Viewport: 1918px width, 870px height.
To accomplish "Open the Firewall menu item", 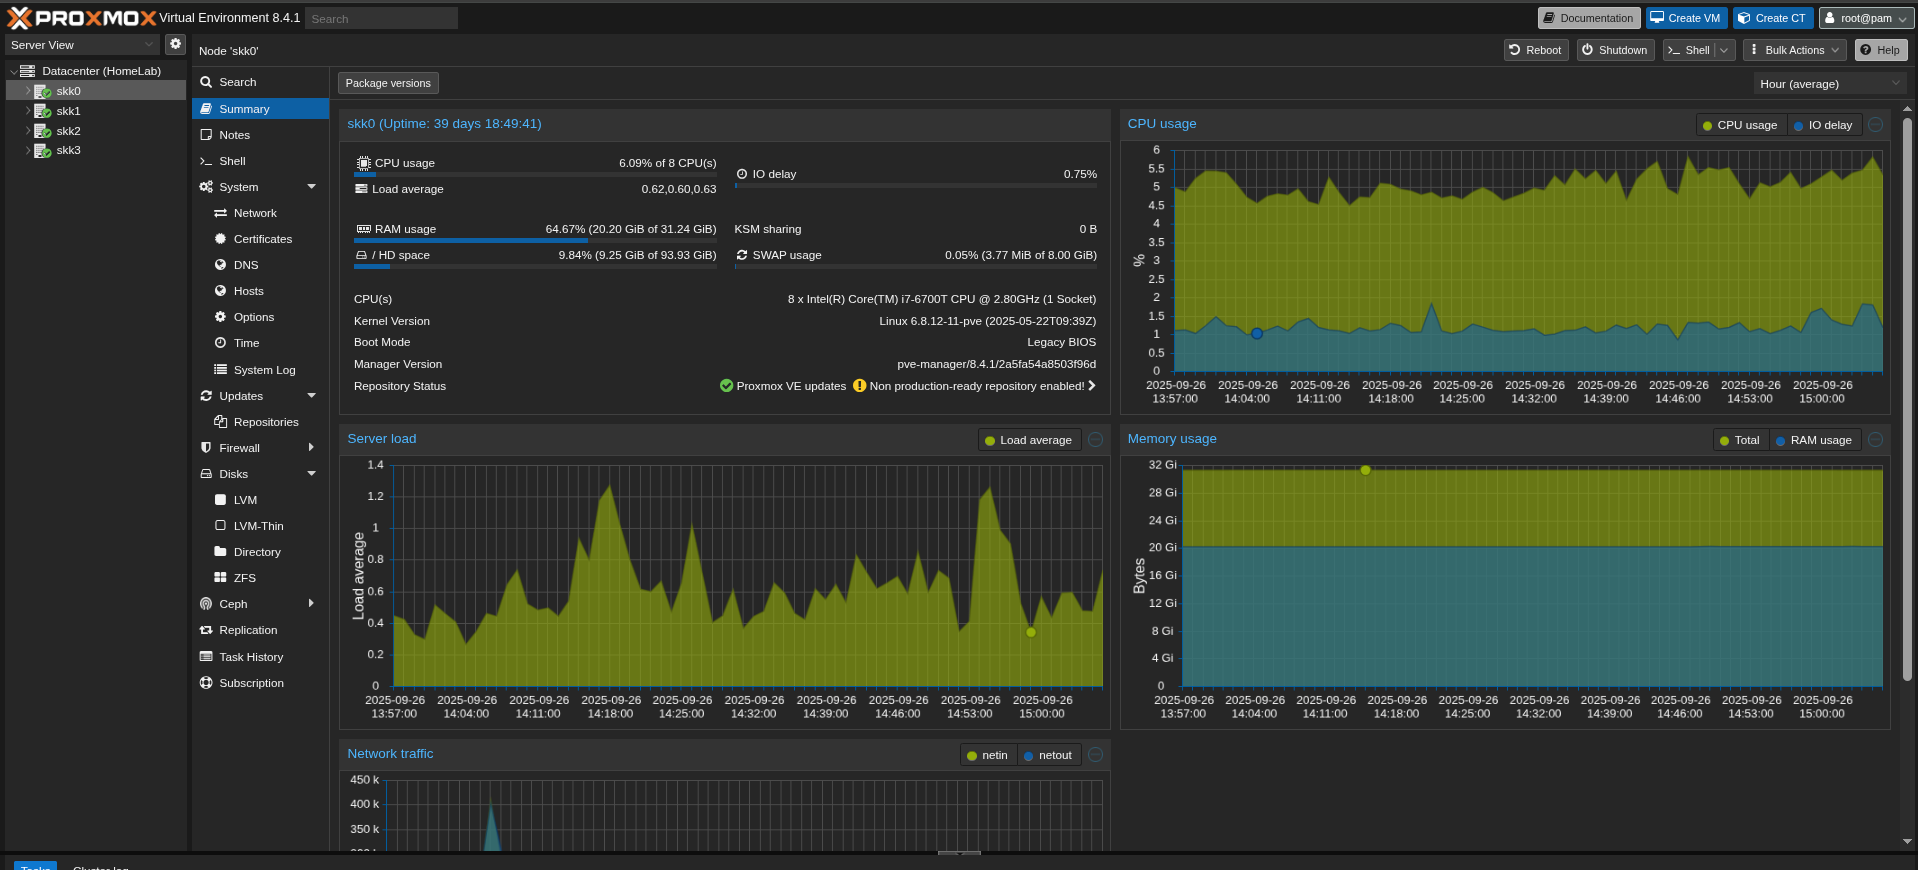I will click(x=240, y=448).
